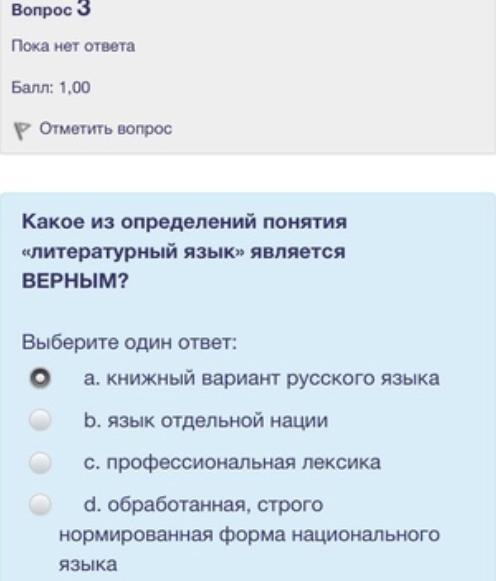Select radio button for answer b
The width and height of the screenshot is (496, 581).
(40, 420)
